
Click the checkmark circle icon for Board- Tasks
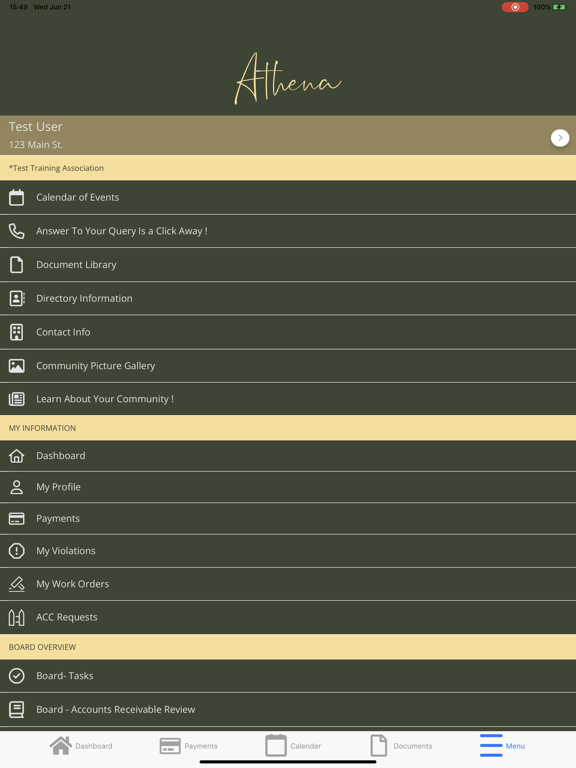tap(17, 676)
